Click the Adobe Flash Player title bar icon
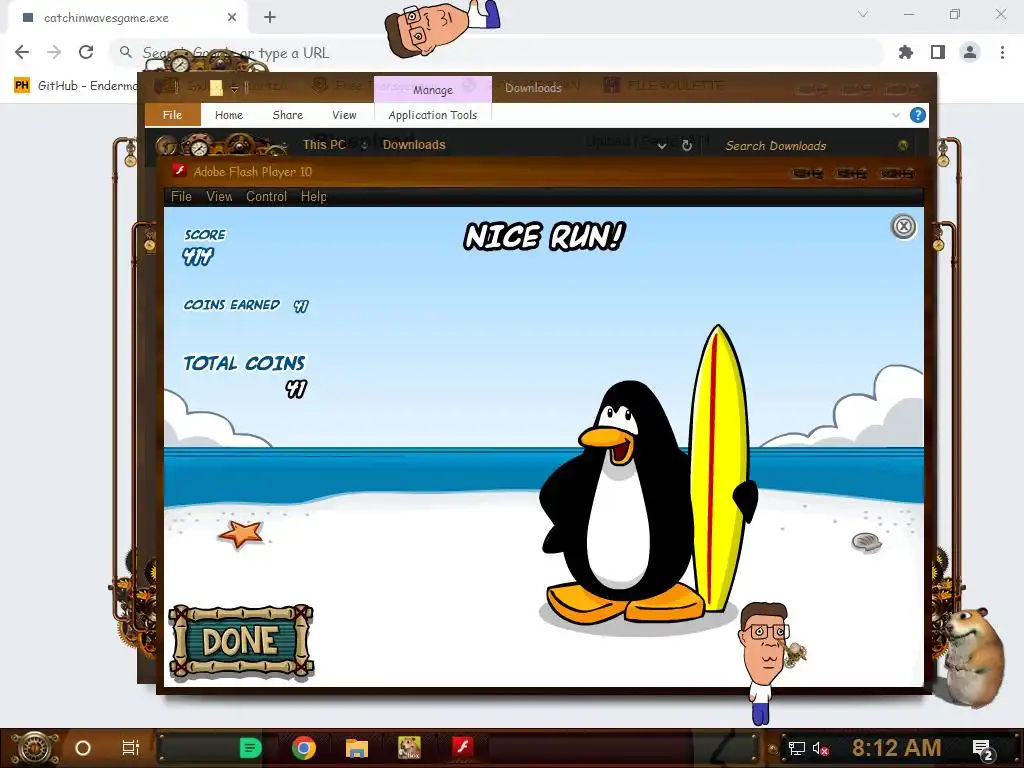This screenshot has width=1024, height=768. click(179, 171)
